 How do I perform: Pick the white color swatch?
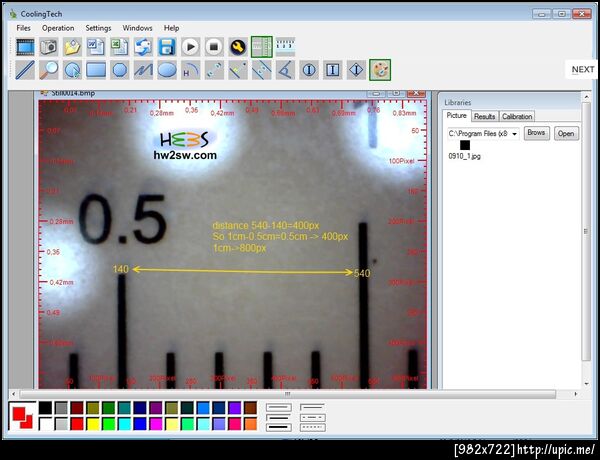click(45, 424)
